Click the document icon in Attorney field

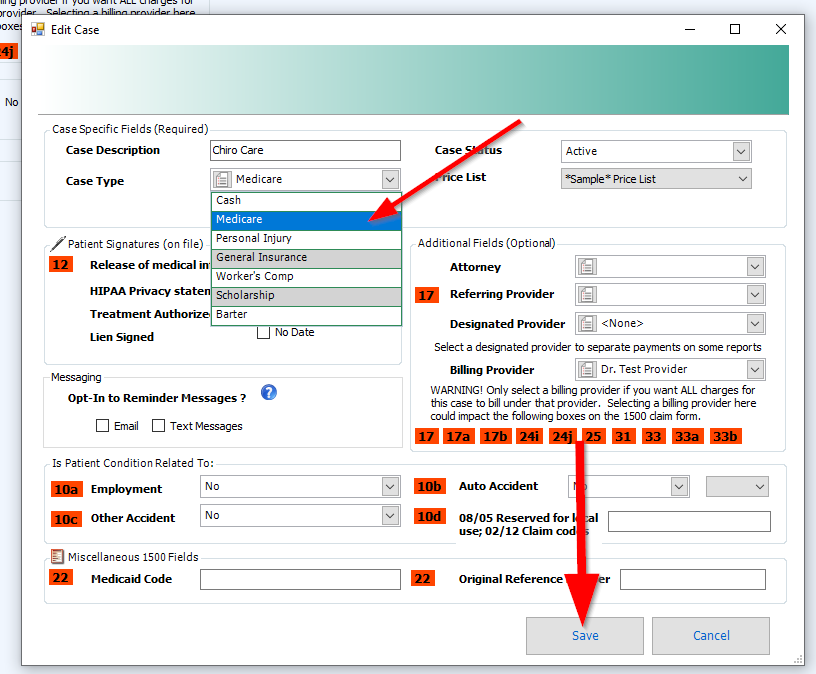pos(587,267)
